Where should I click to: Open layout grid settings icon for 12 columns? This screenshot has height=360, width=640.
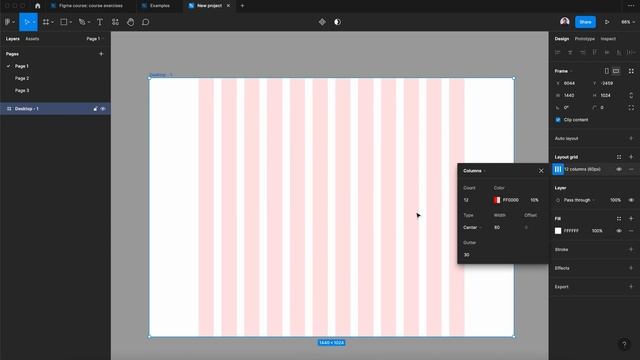pos(558,169)
